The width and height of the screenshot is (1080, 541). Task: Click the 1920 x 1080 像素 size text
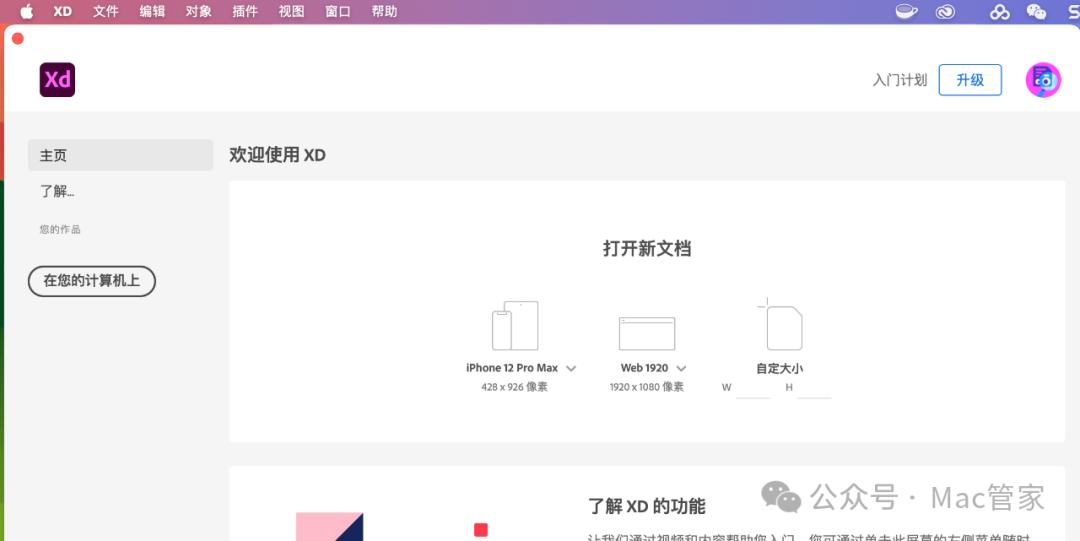pos(647,387)
